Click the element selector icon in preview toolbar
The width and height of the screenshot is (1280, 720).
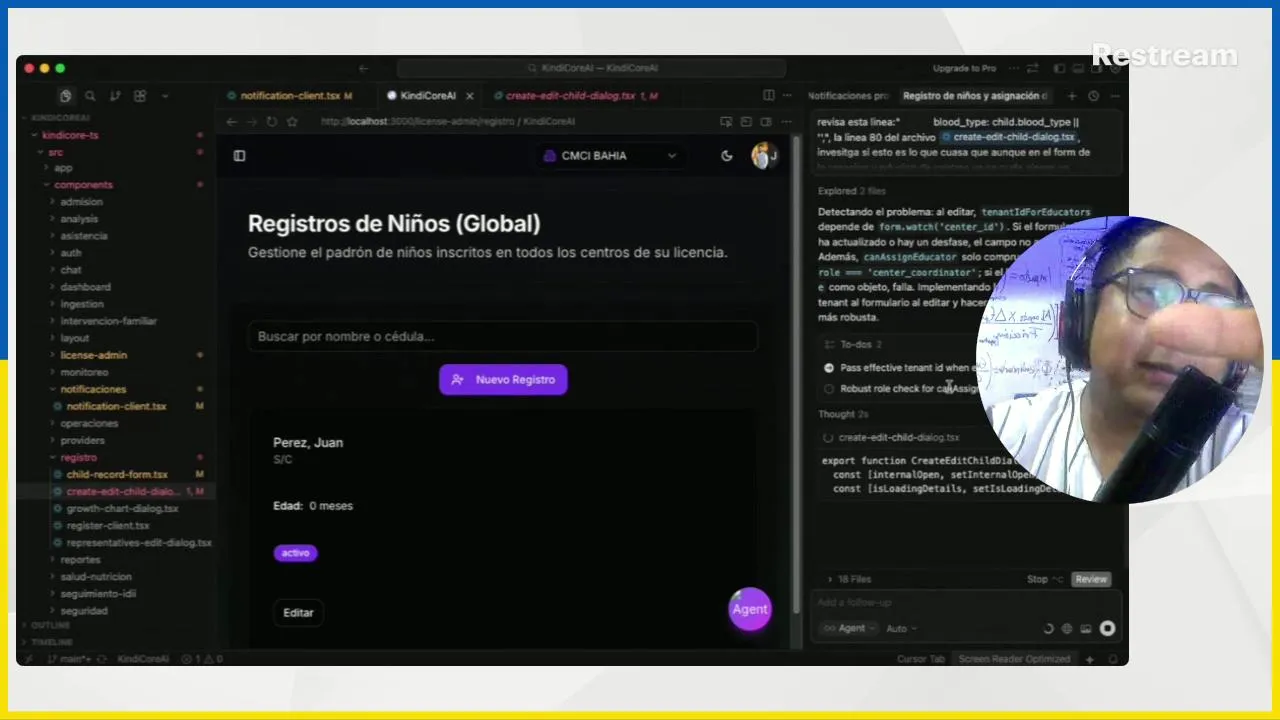(x=726, y=121)
